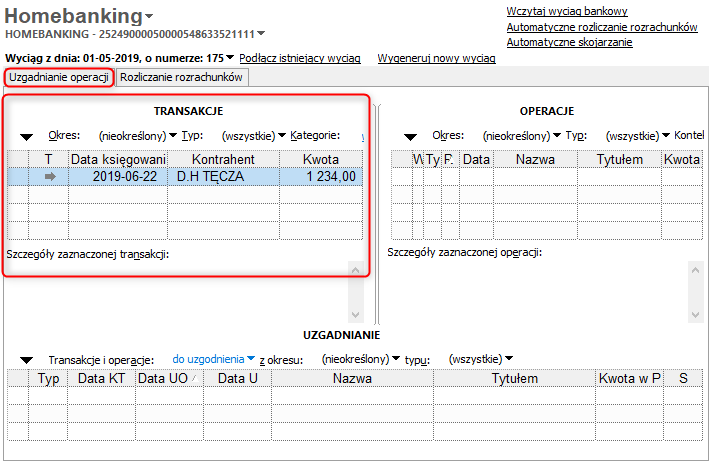
Task: Collapse the Transakcje filter triangle
Action: point(27,136)
